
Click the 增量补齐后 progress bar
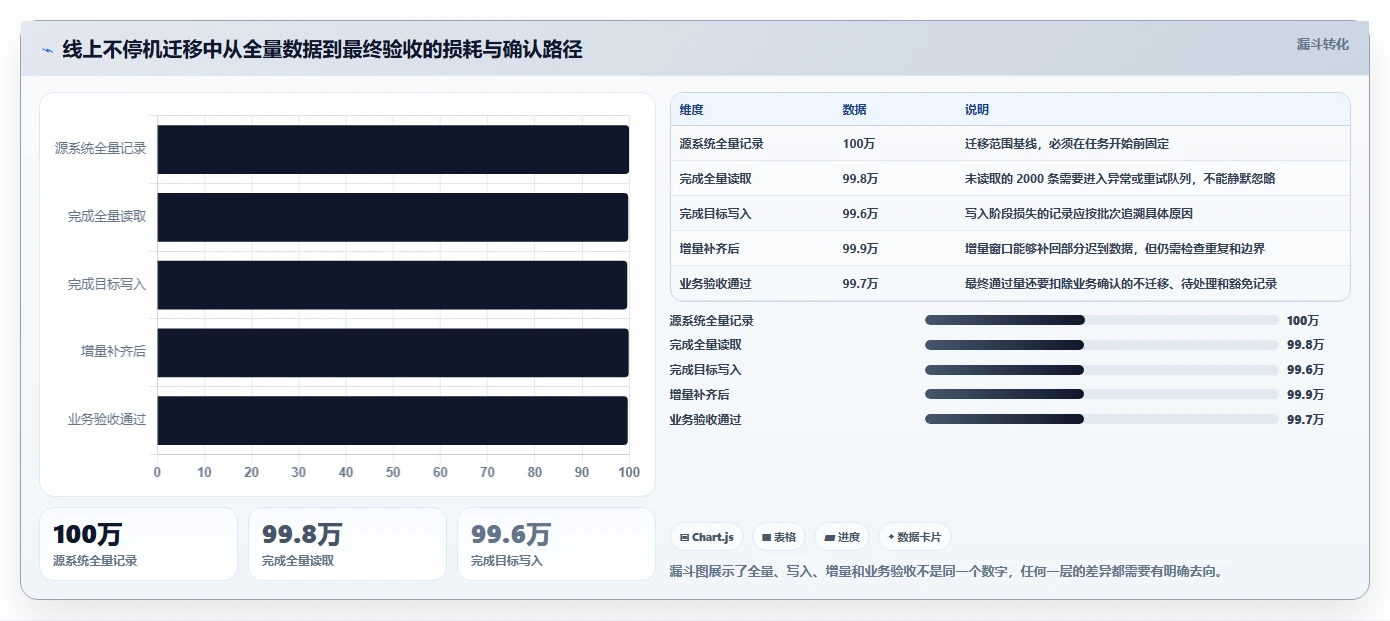(1101, 394)
